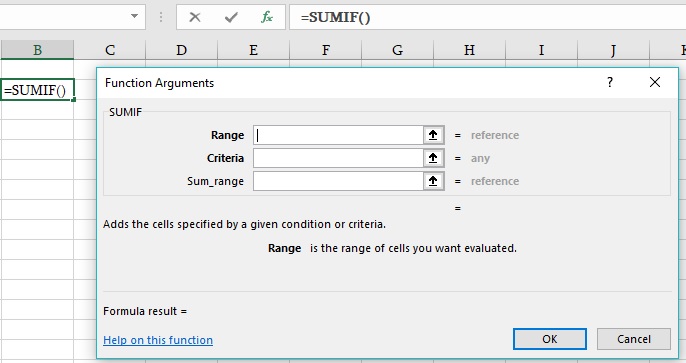Select column G header
Viewport: 686px width, 363px height.
(x=397, y=50)
